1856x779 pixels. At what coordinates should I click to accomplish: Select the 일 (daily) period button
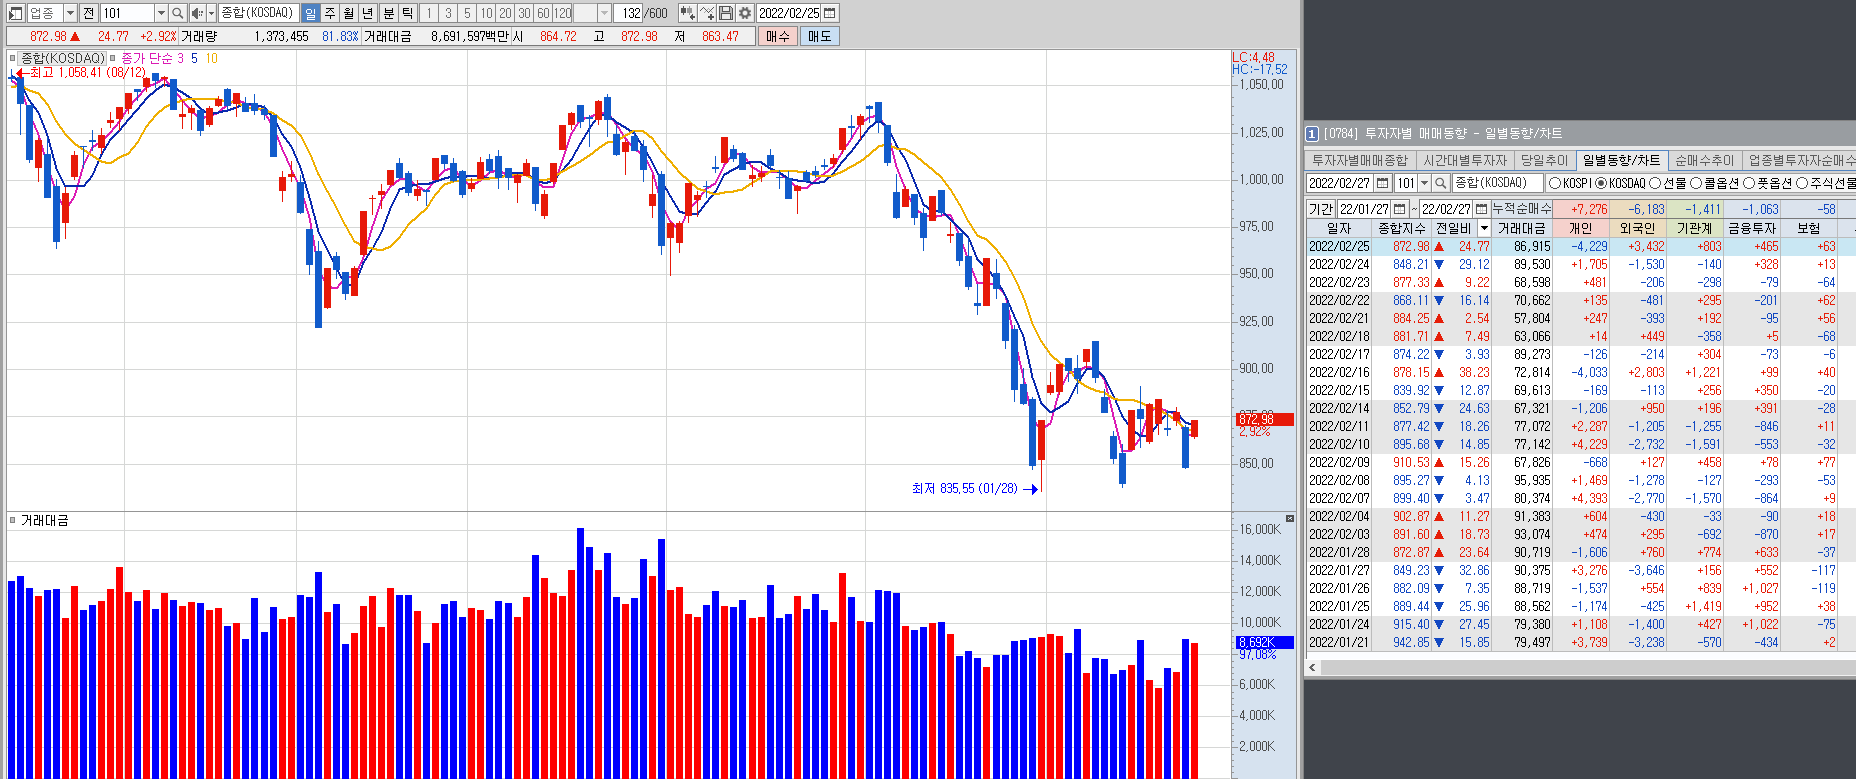pos(310,13)
